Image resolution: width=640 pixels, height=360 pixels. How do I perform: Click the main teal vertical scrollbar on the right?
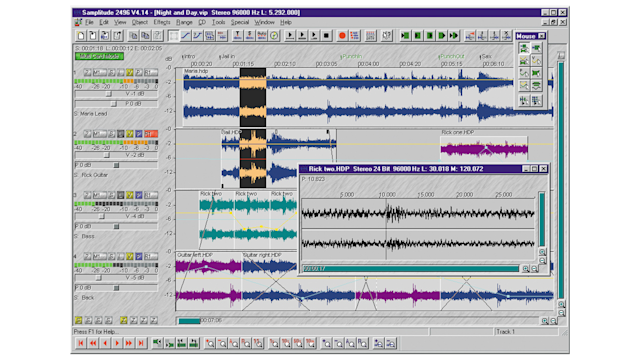coord(561,180)
